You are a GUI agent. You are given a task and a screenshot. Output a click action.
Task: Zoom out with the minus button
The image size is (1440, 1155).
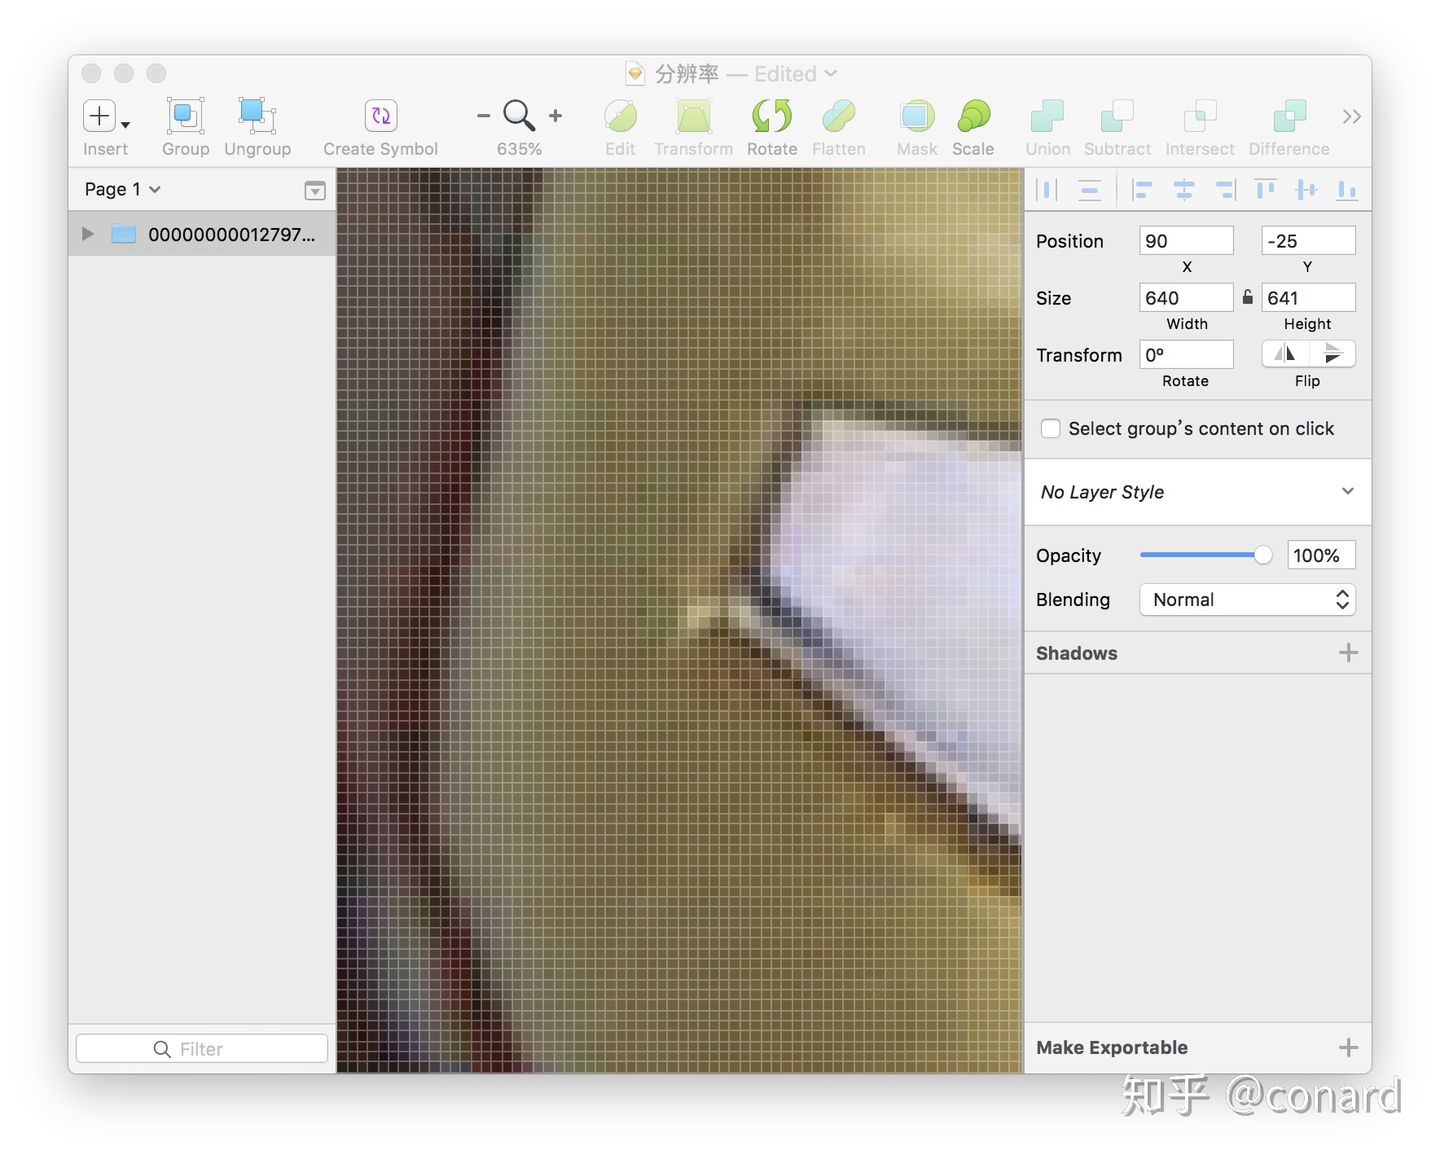pyautogui.click(x=484, y=116)
